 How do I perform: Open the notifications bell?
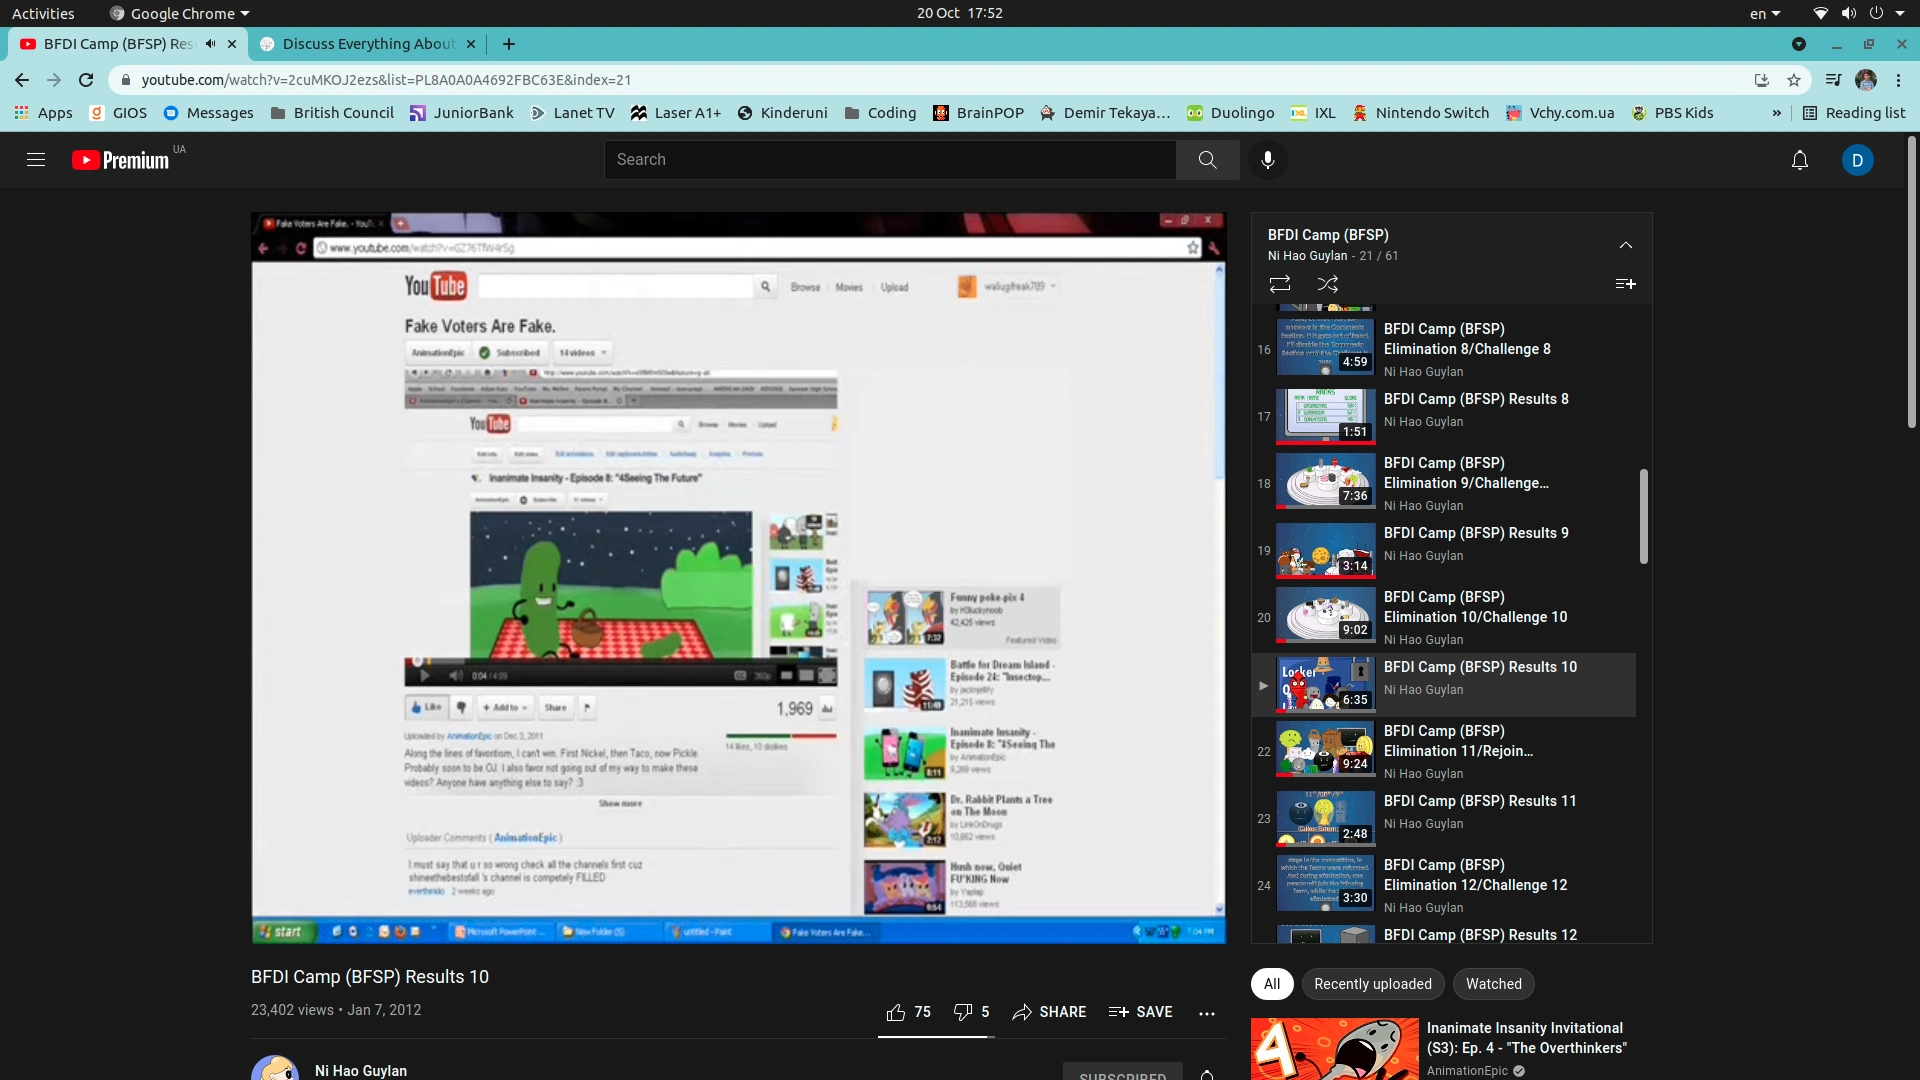click(x=1799, y=160)
